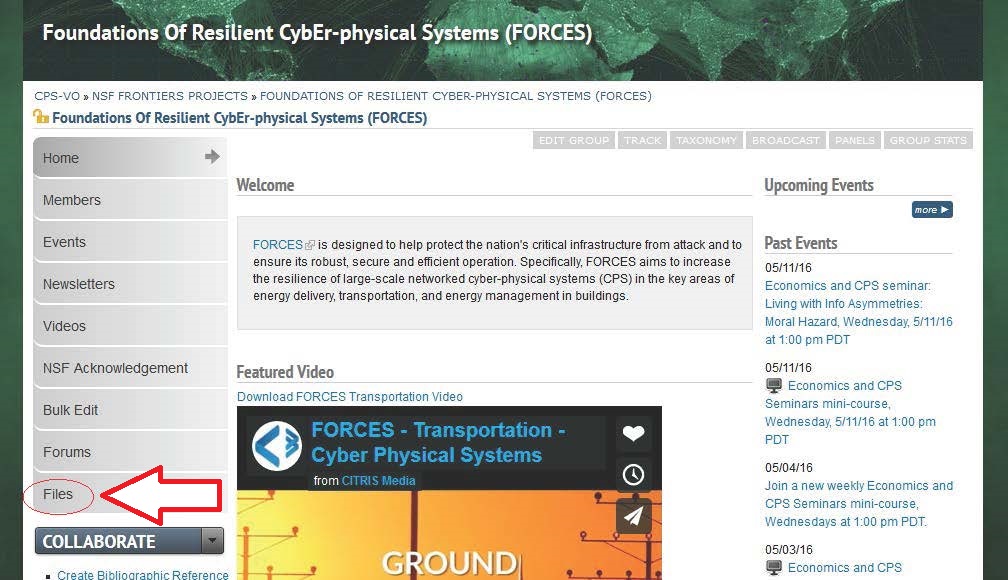The image size is (1008, 580).
Task: Open the Members sidebar item
Action: [72, 200]
